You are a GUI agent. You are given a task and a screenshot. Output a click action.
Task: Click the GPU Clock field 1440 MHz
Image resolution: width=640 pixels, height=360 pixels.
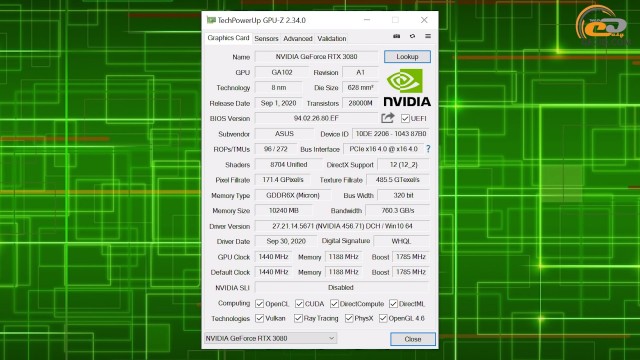pos(273,257)
